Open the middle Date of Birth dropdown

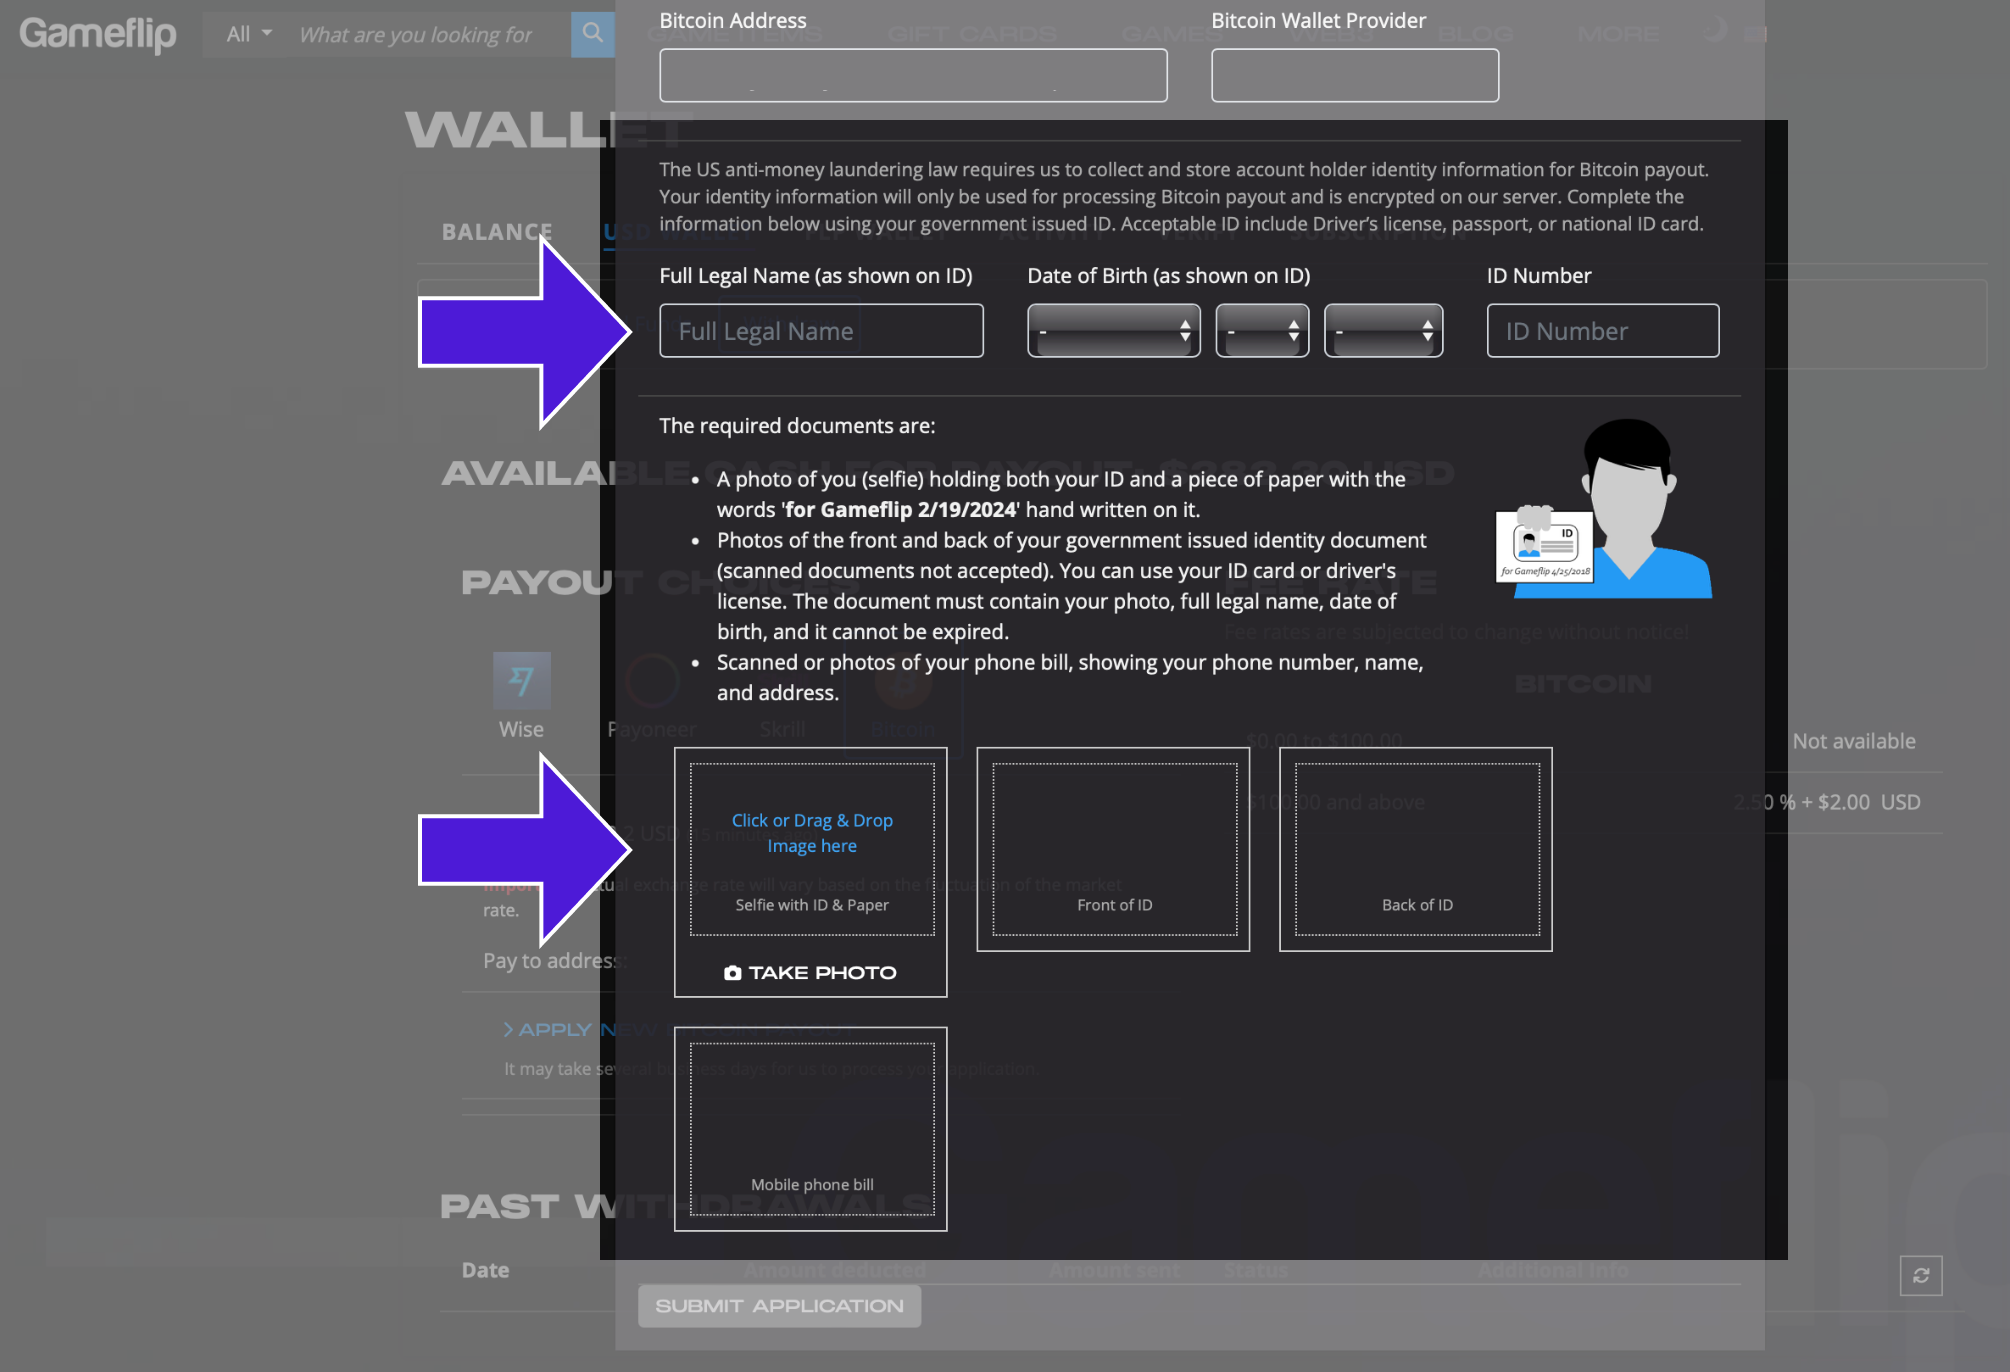[x=1261, y=331]
